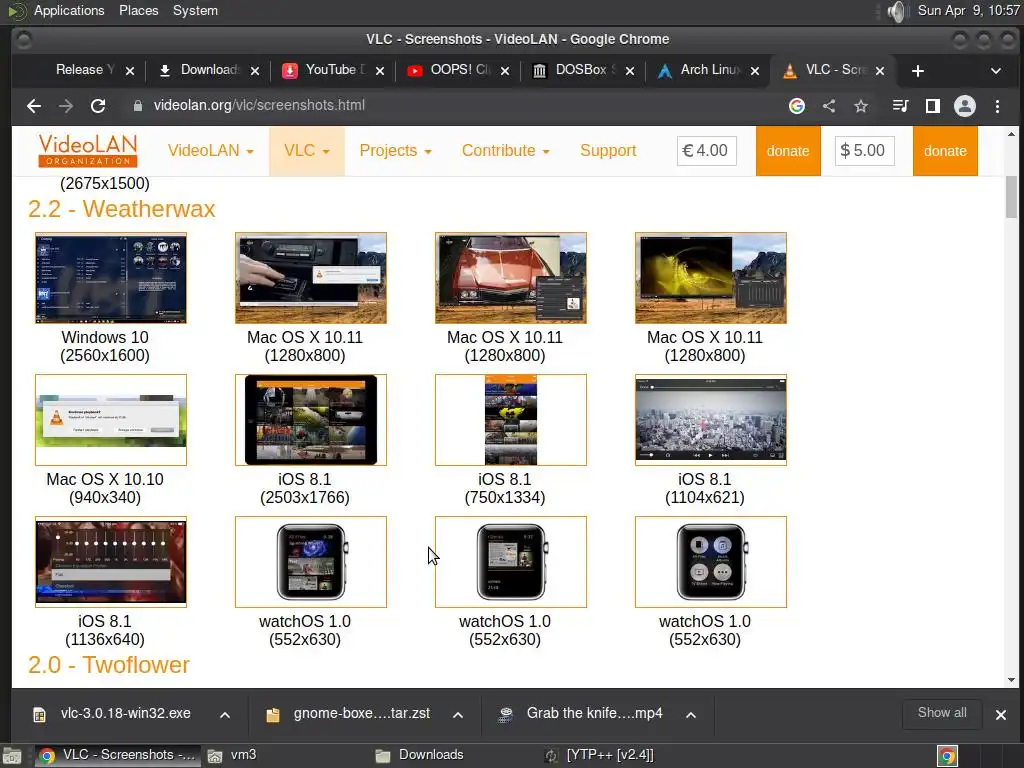The width and height of the screenshot is (1024, 768).
Task: Expand the Projects navigation dropdown
Action: 395,151
